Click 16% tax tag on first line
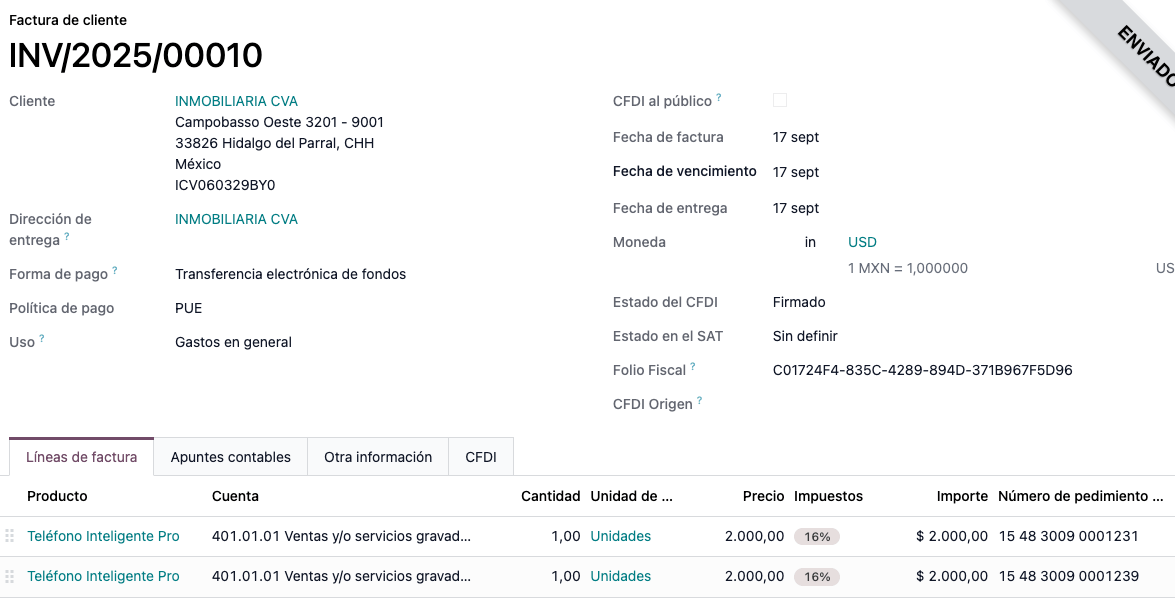Screen dimensions: 1175x609 coord(817,536)
